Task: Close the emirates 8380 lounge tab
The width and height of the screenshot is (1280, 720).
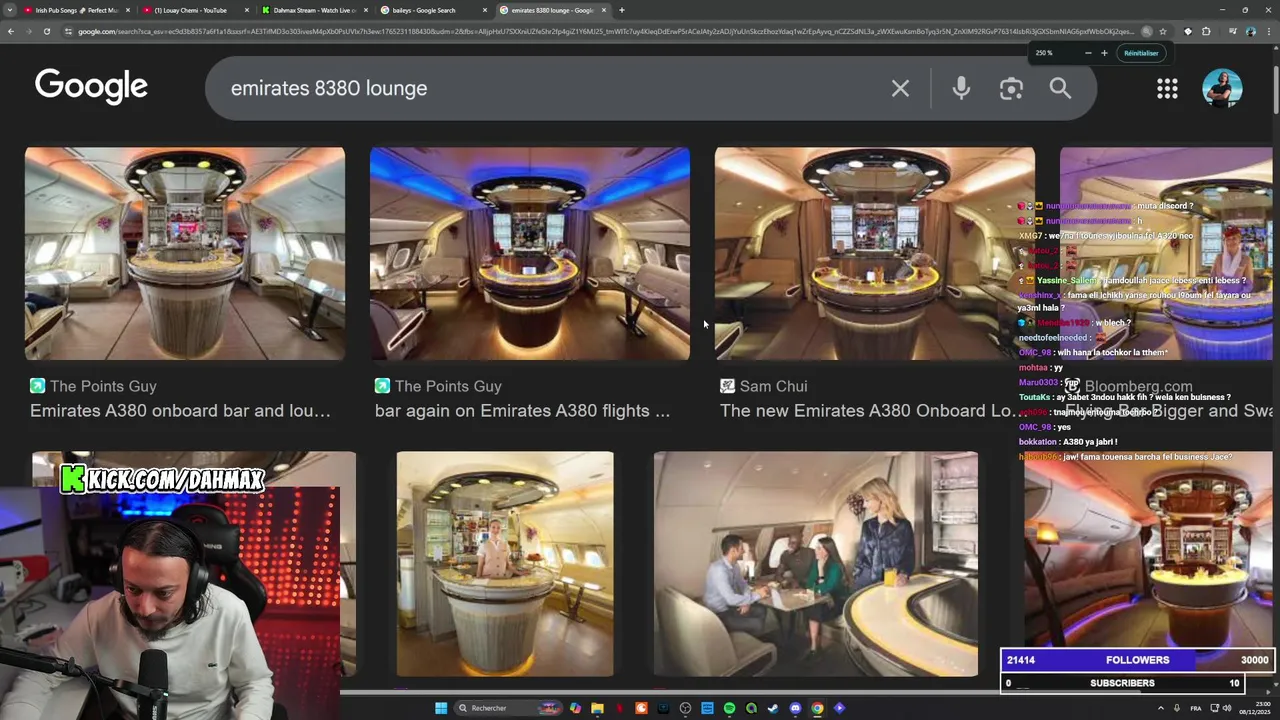Action: point(604,10)
